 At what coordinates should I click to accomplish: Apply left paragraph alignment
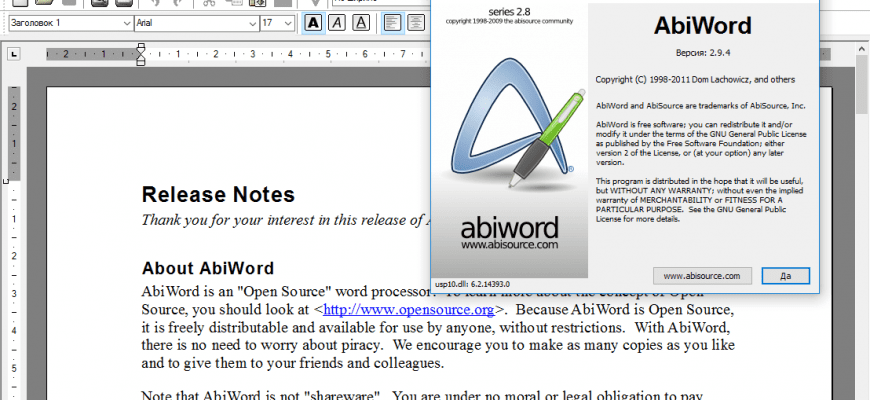[393, 23]
